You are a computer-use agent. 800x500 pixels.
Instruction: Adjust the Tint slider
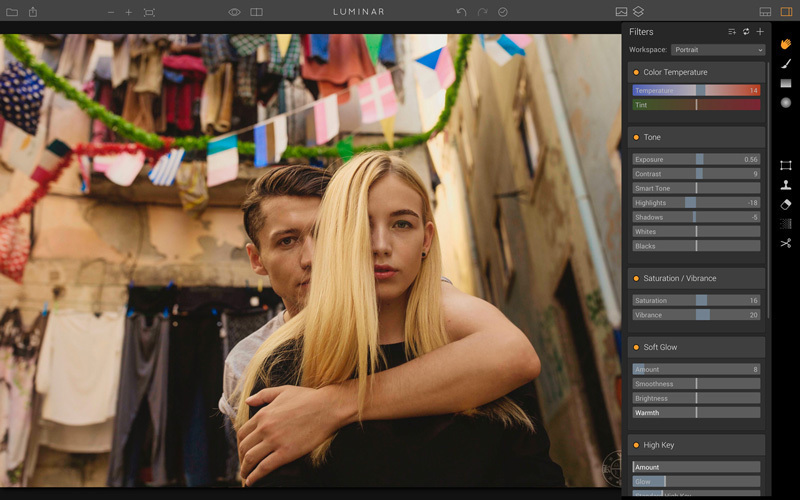pos(696,105)
